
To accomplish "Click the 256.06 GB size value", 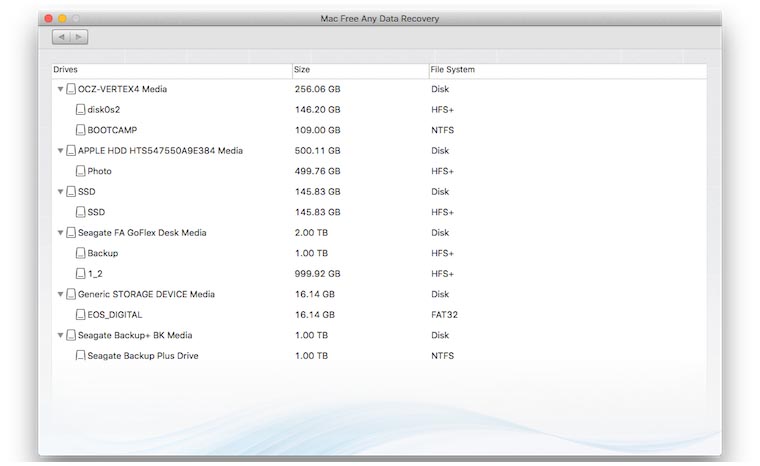I will (317, 89).
